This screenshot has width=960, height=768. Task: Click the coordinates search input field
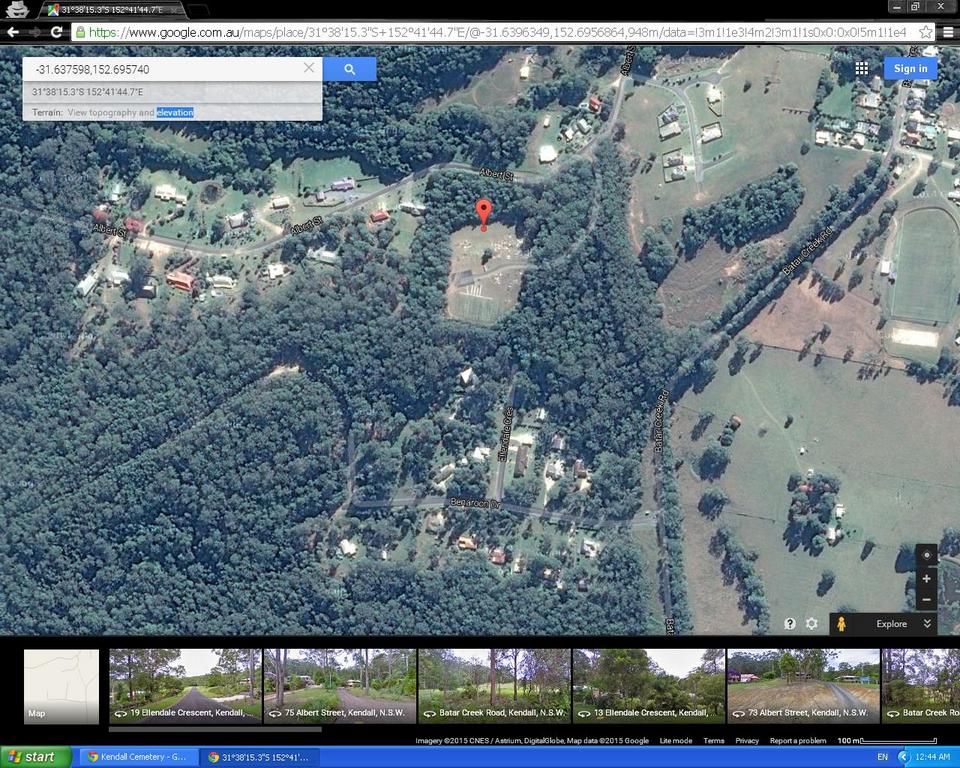165,69
